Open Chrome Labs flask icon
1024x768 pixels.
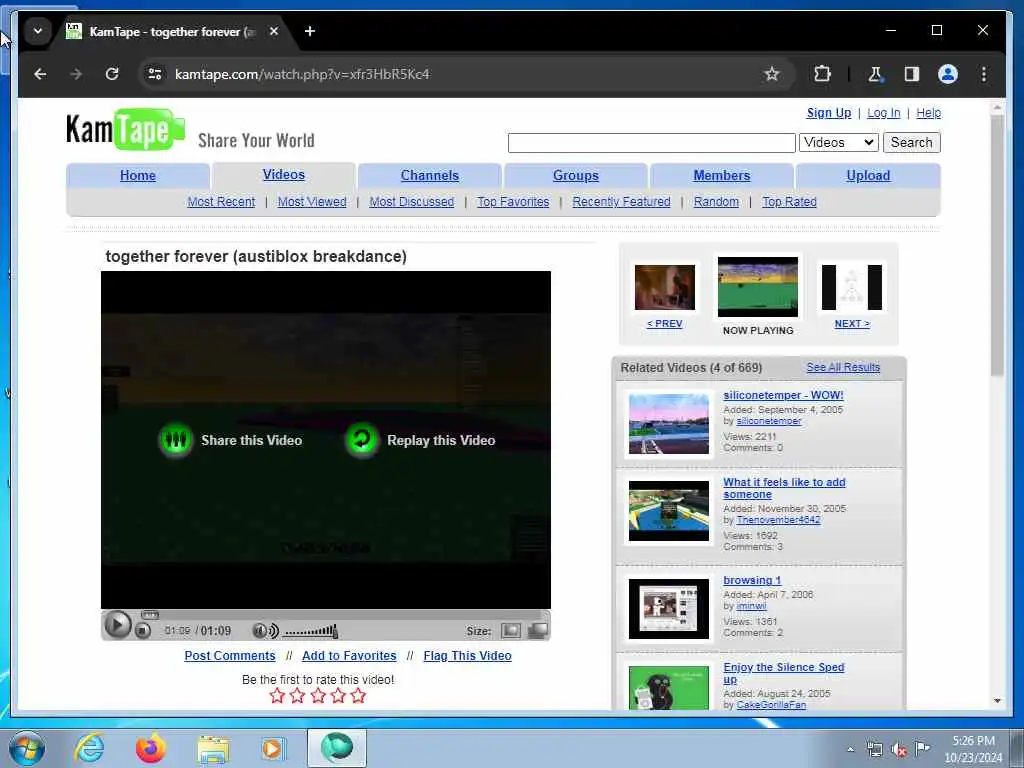875,74
